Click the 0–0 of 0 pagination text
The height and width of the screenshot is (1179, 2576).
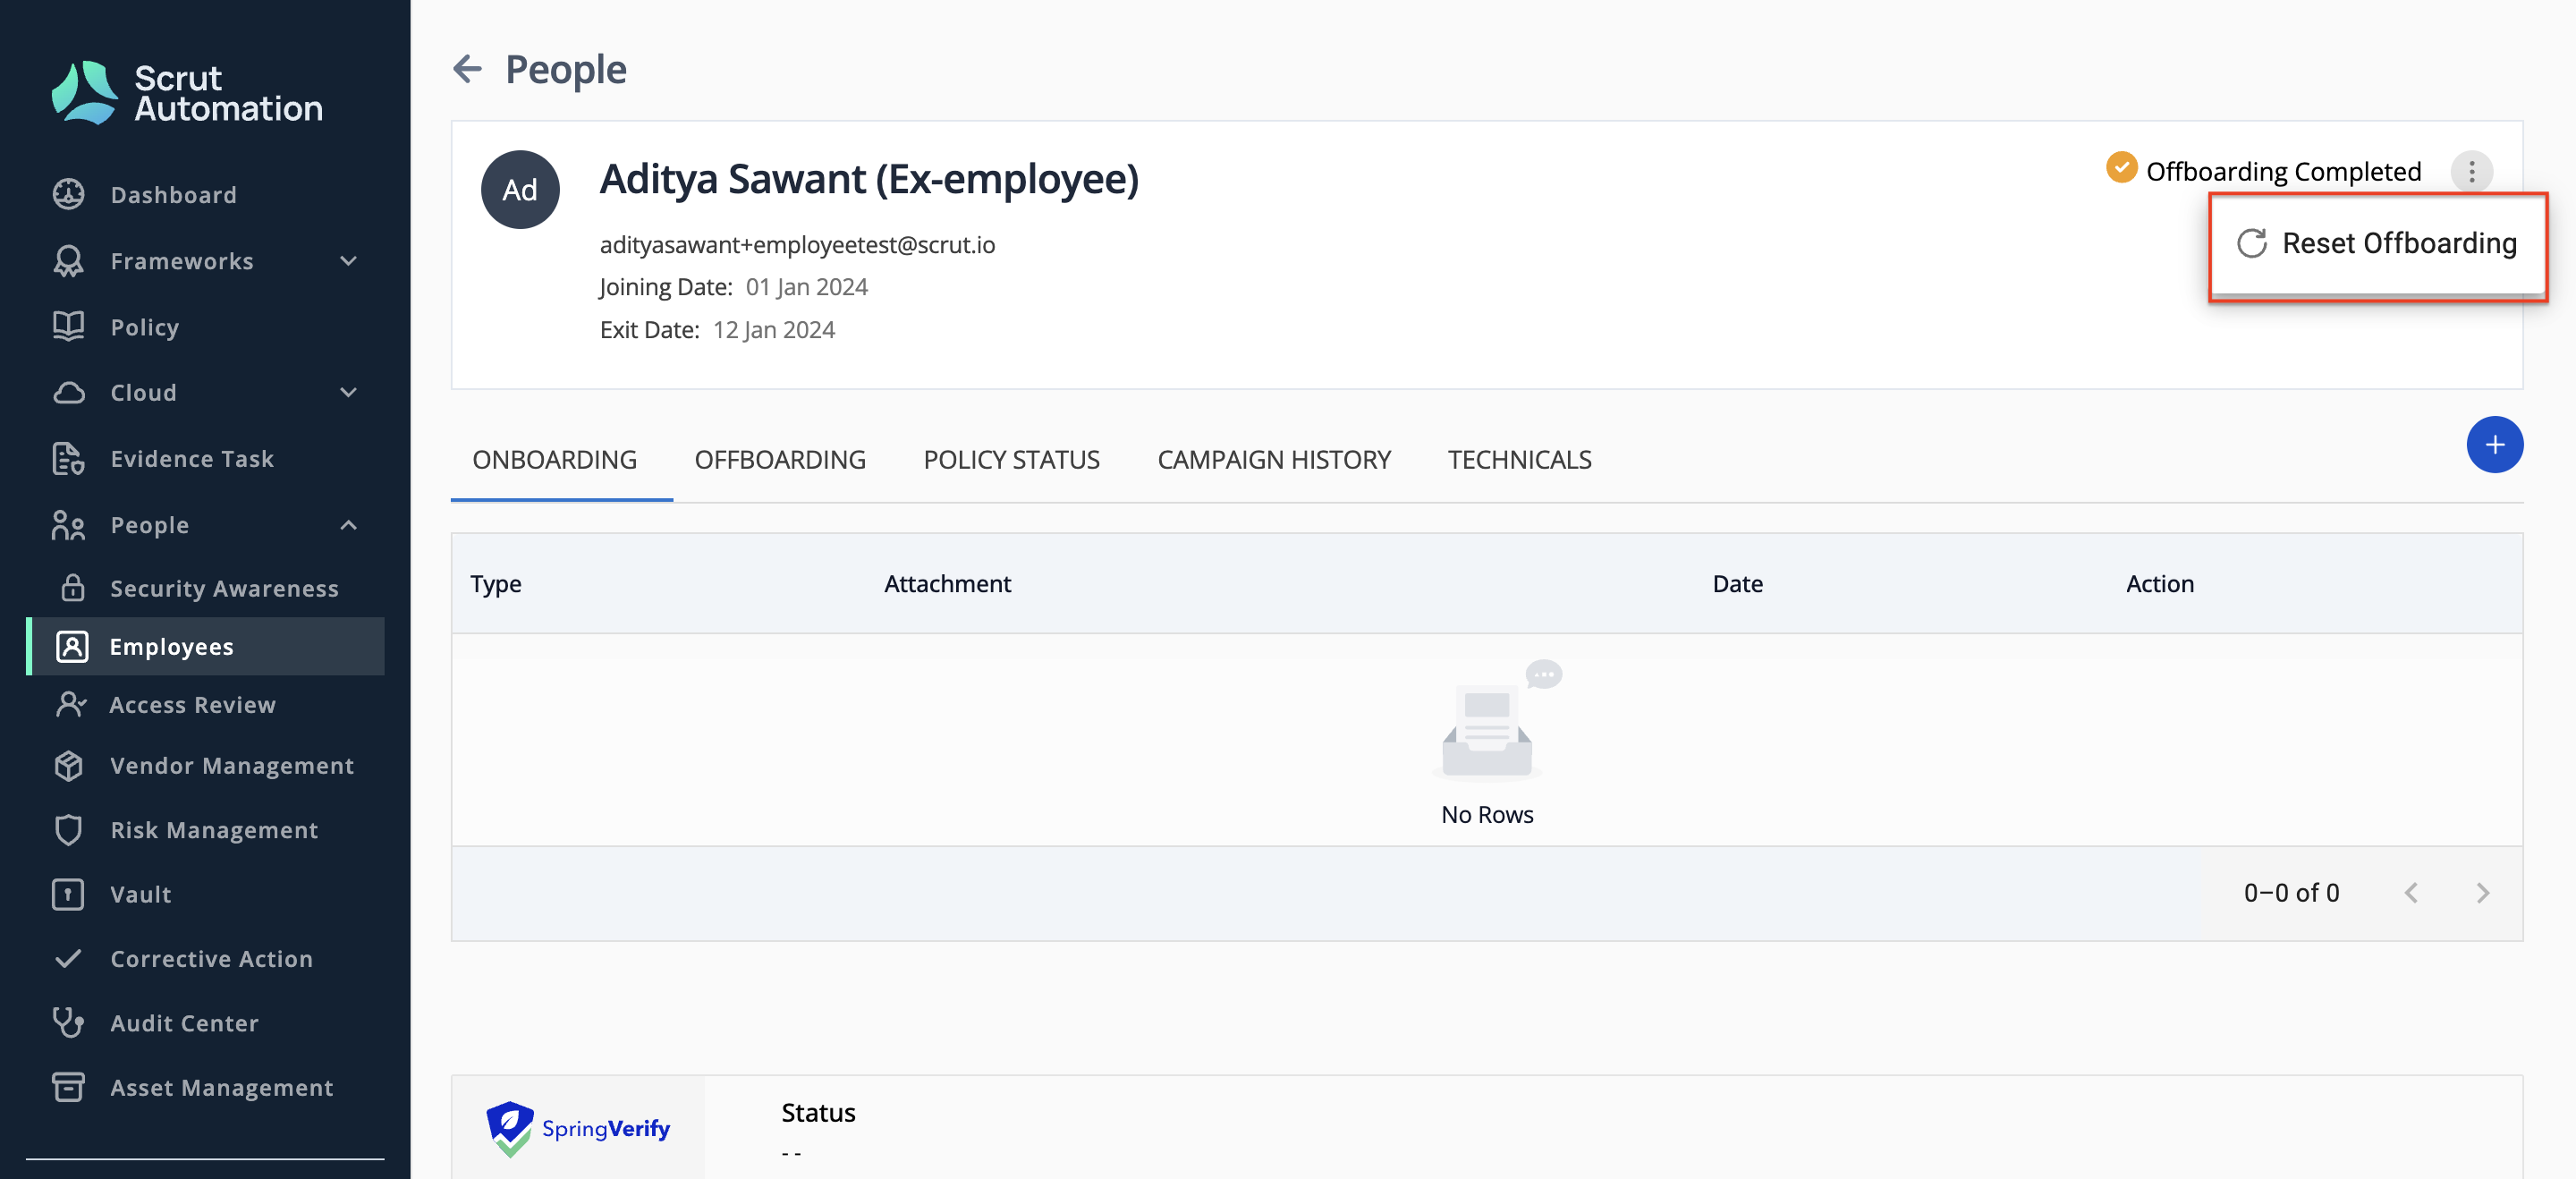click(x=2291, y=892)
